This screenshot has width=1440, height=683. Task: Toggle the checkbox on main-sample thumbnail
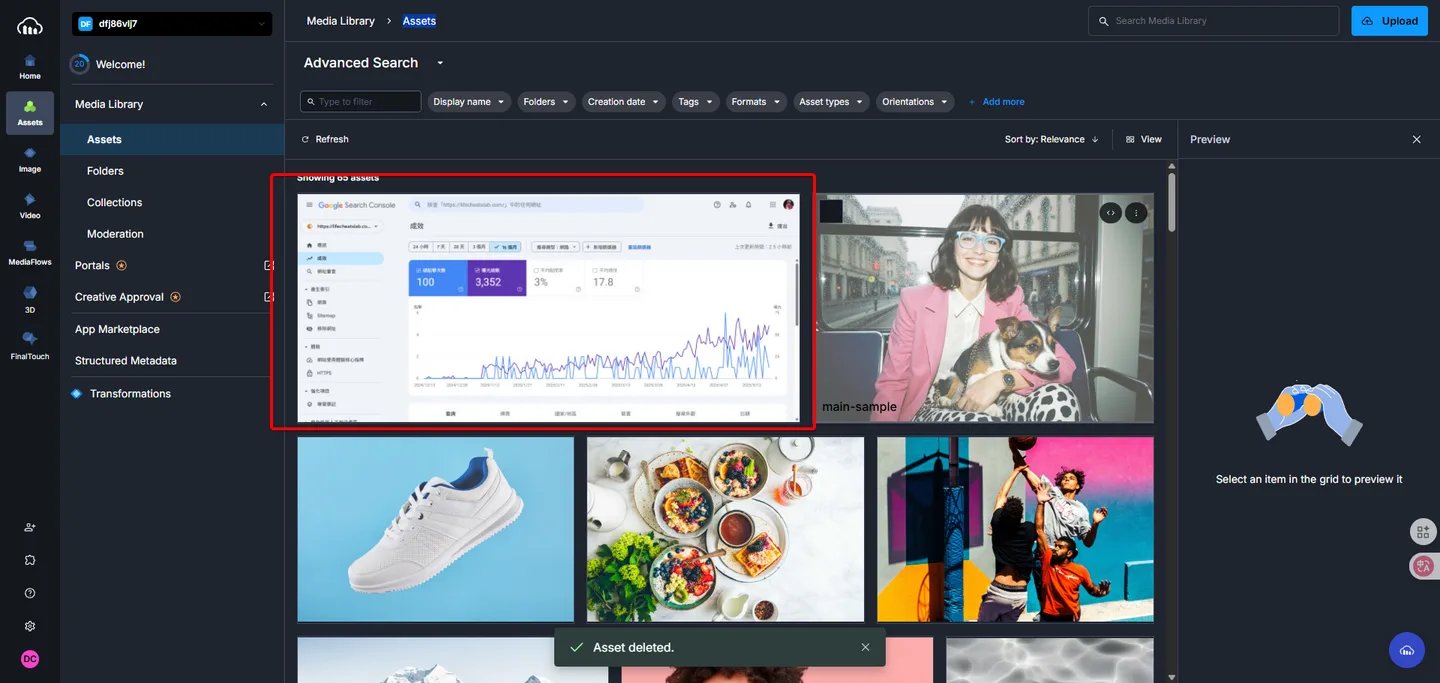(x=831, y=211)
